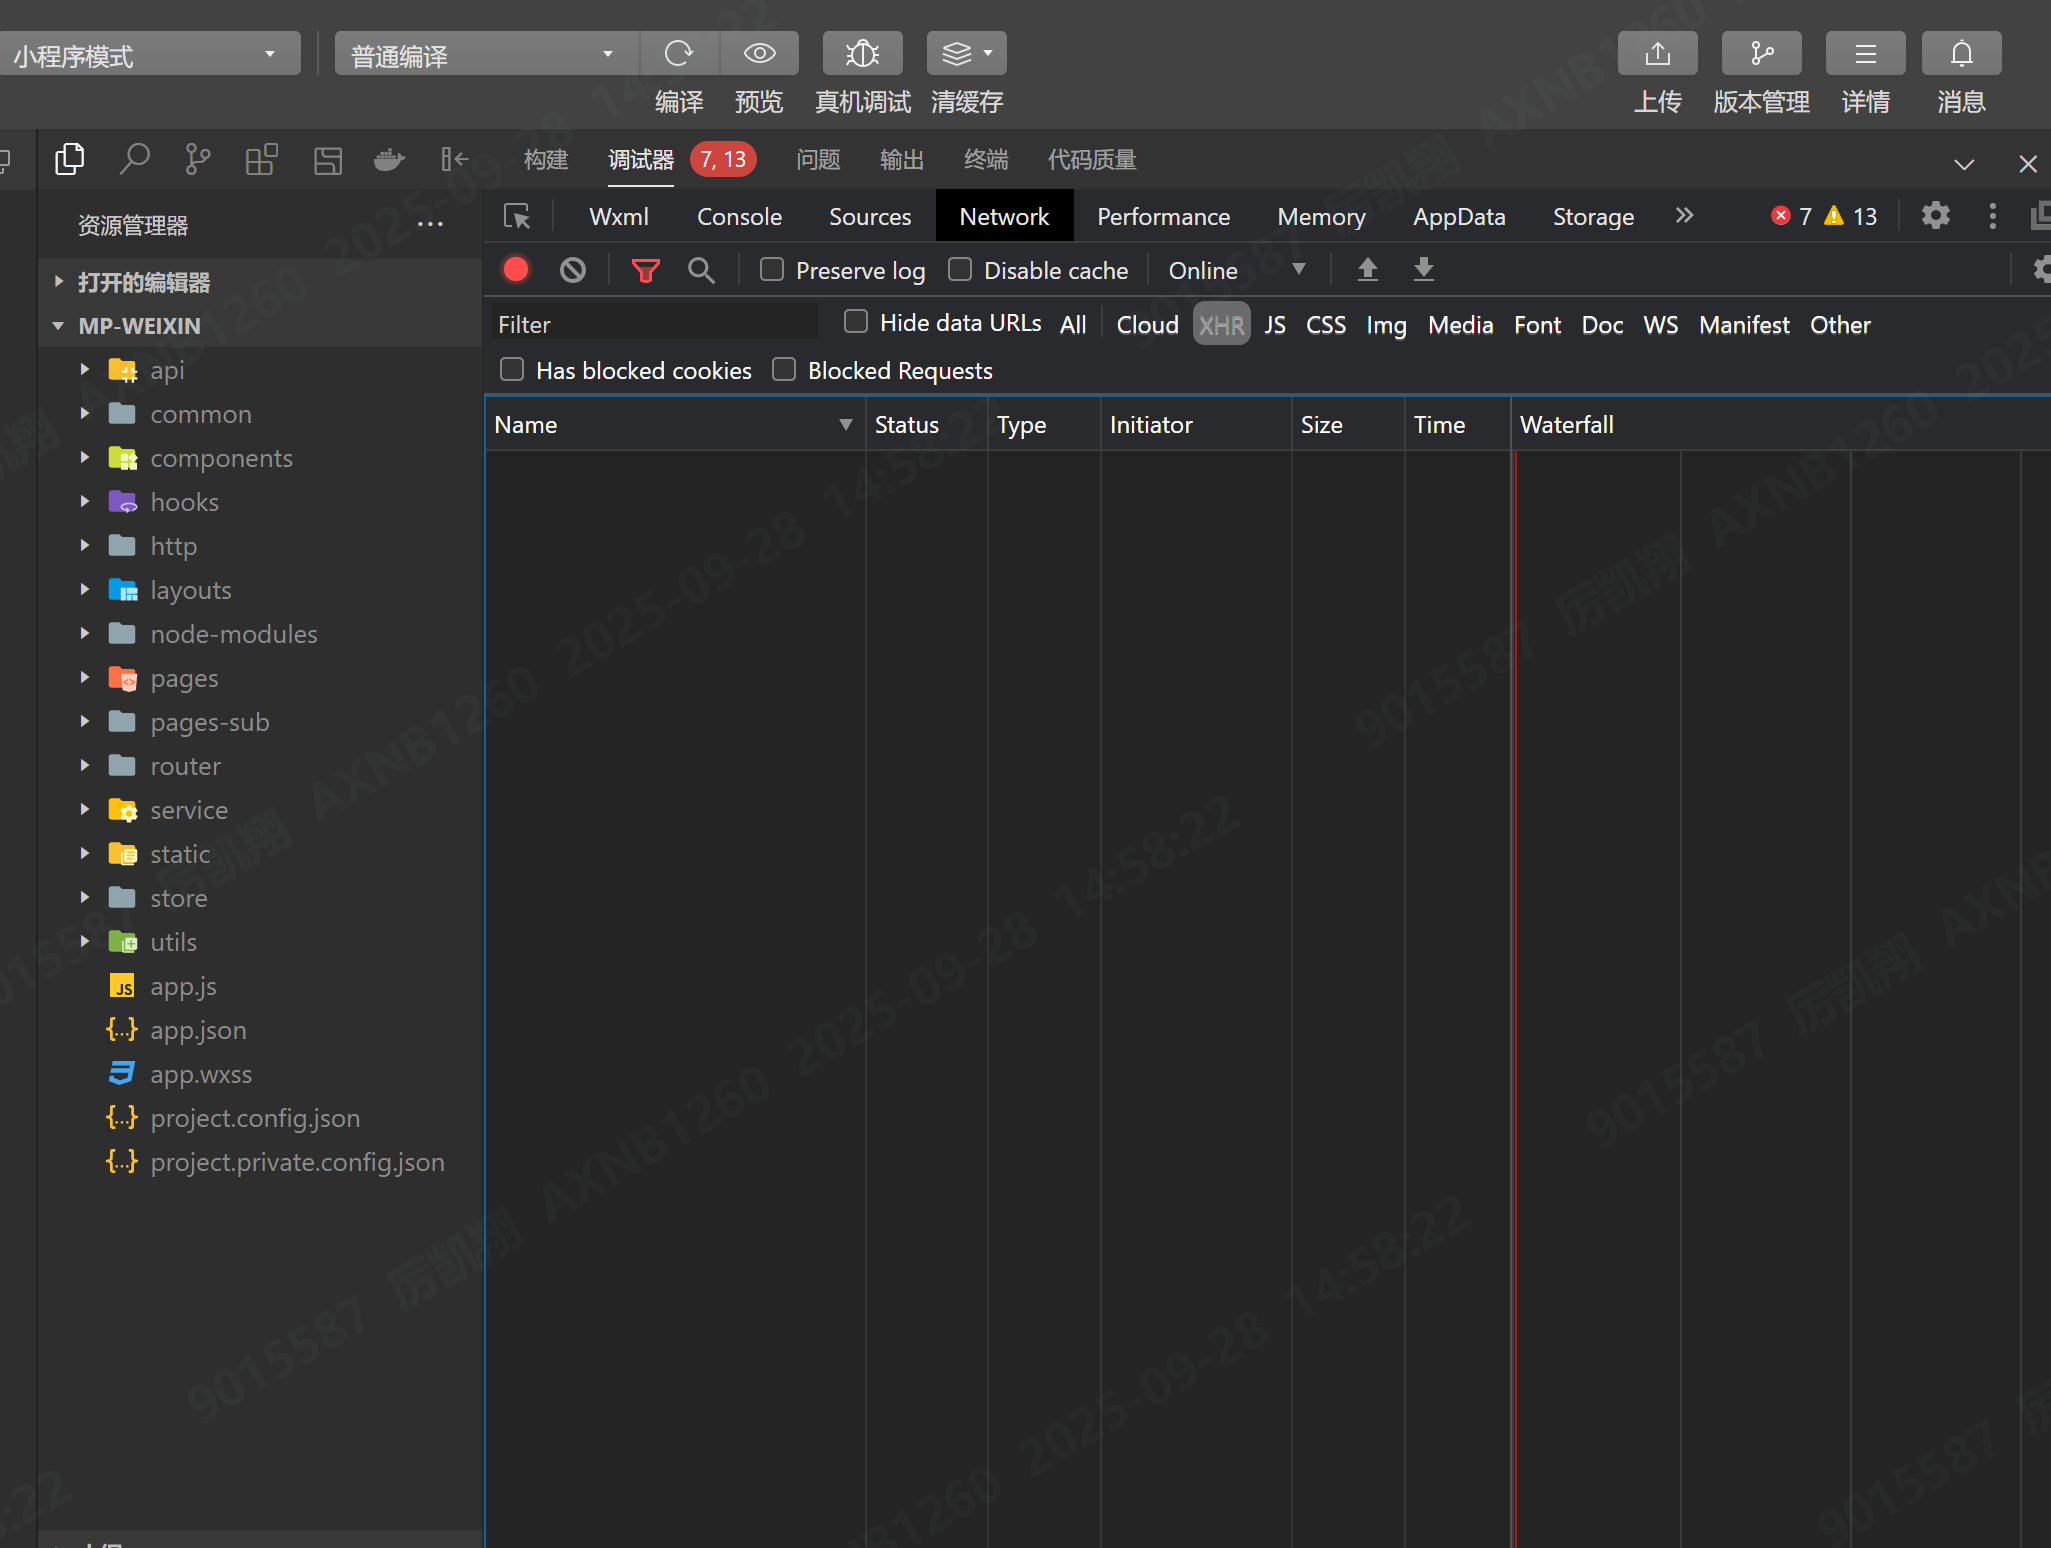This screenshot has width=2051, height=1548.
Task: Enable the Preserve log checkbox
Action: click(772, 270)
